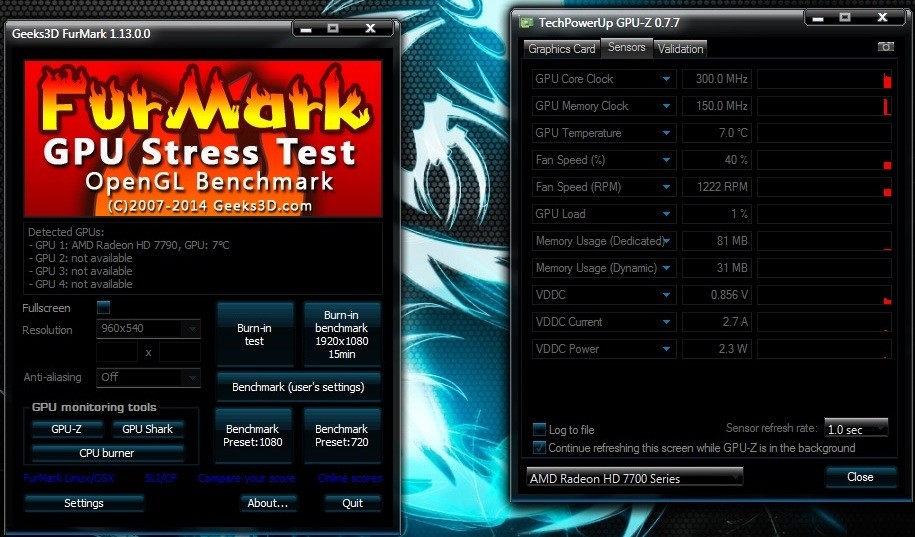Viewport: 915px width, 537px height.
Task: Run Burn-in benchmark 1920x1080 15min
Action: tap(341, 334)
